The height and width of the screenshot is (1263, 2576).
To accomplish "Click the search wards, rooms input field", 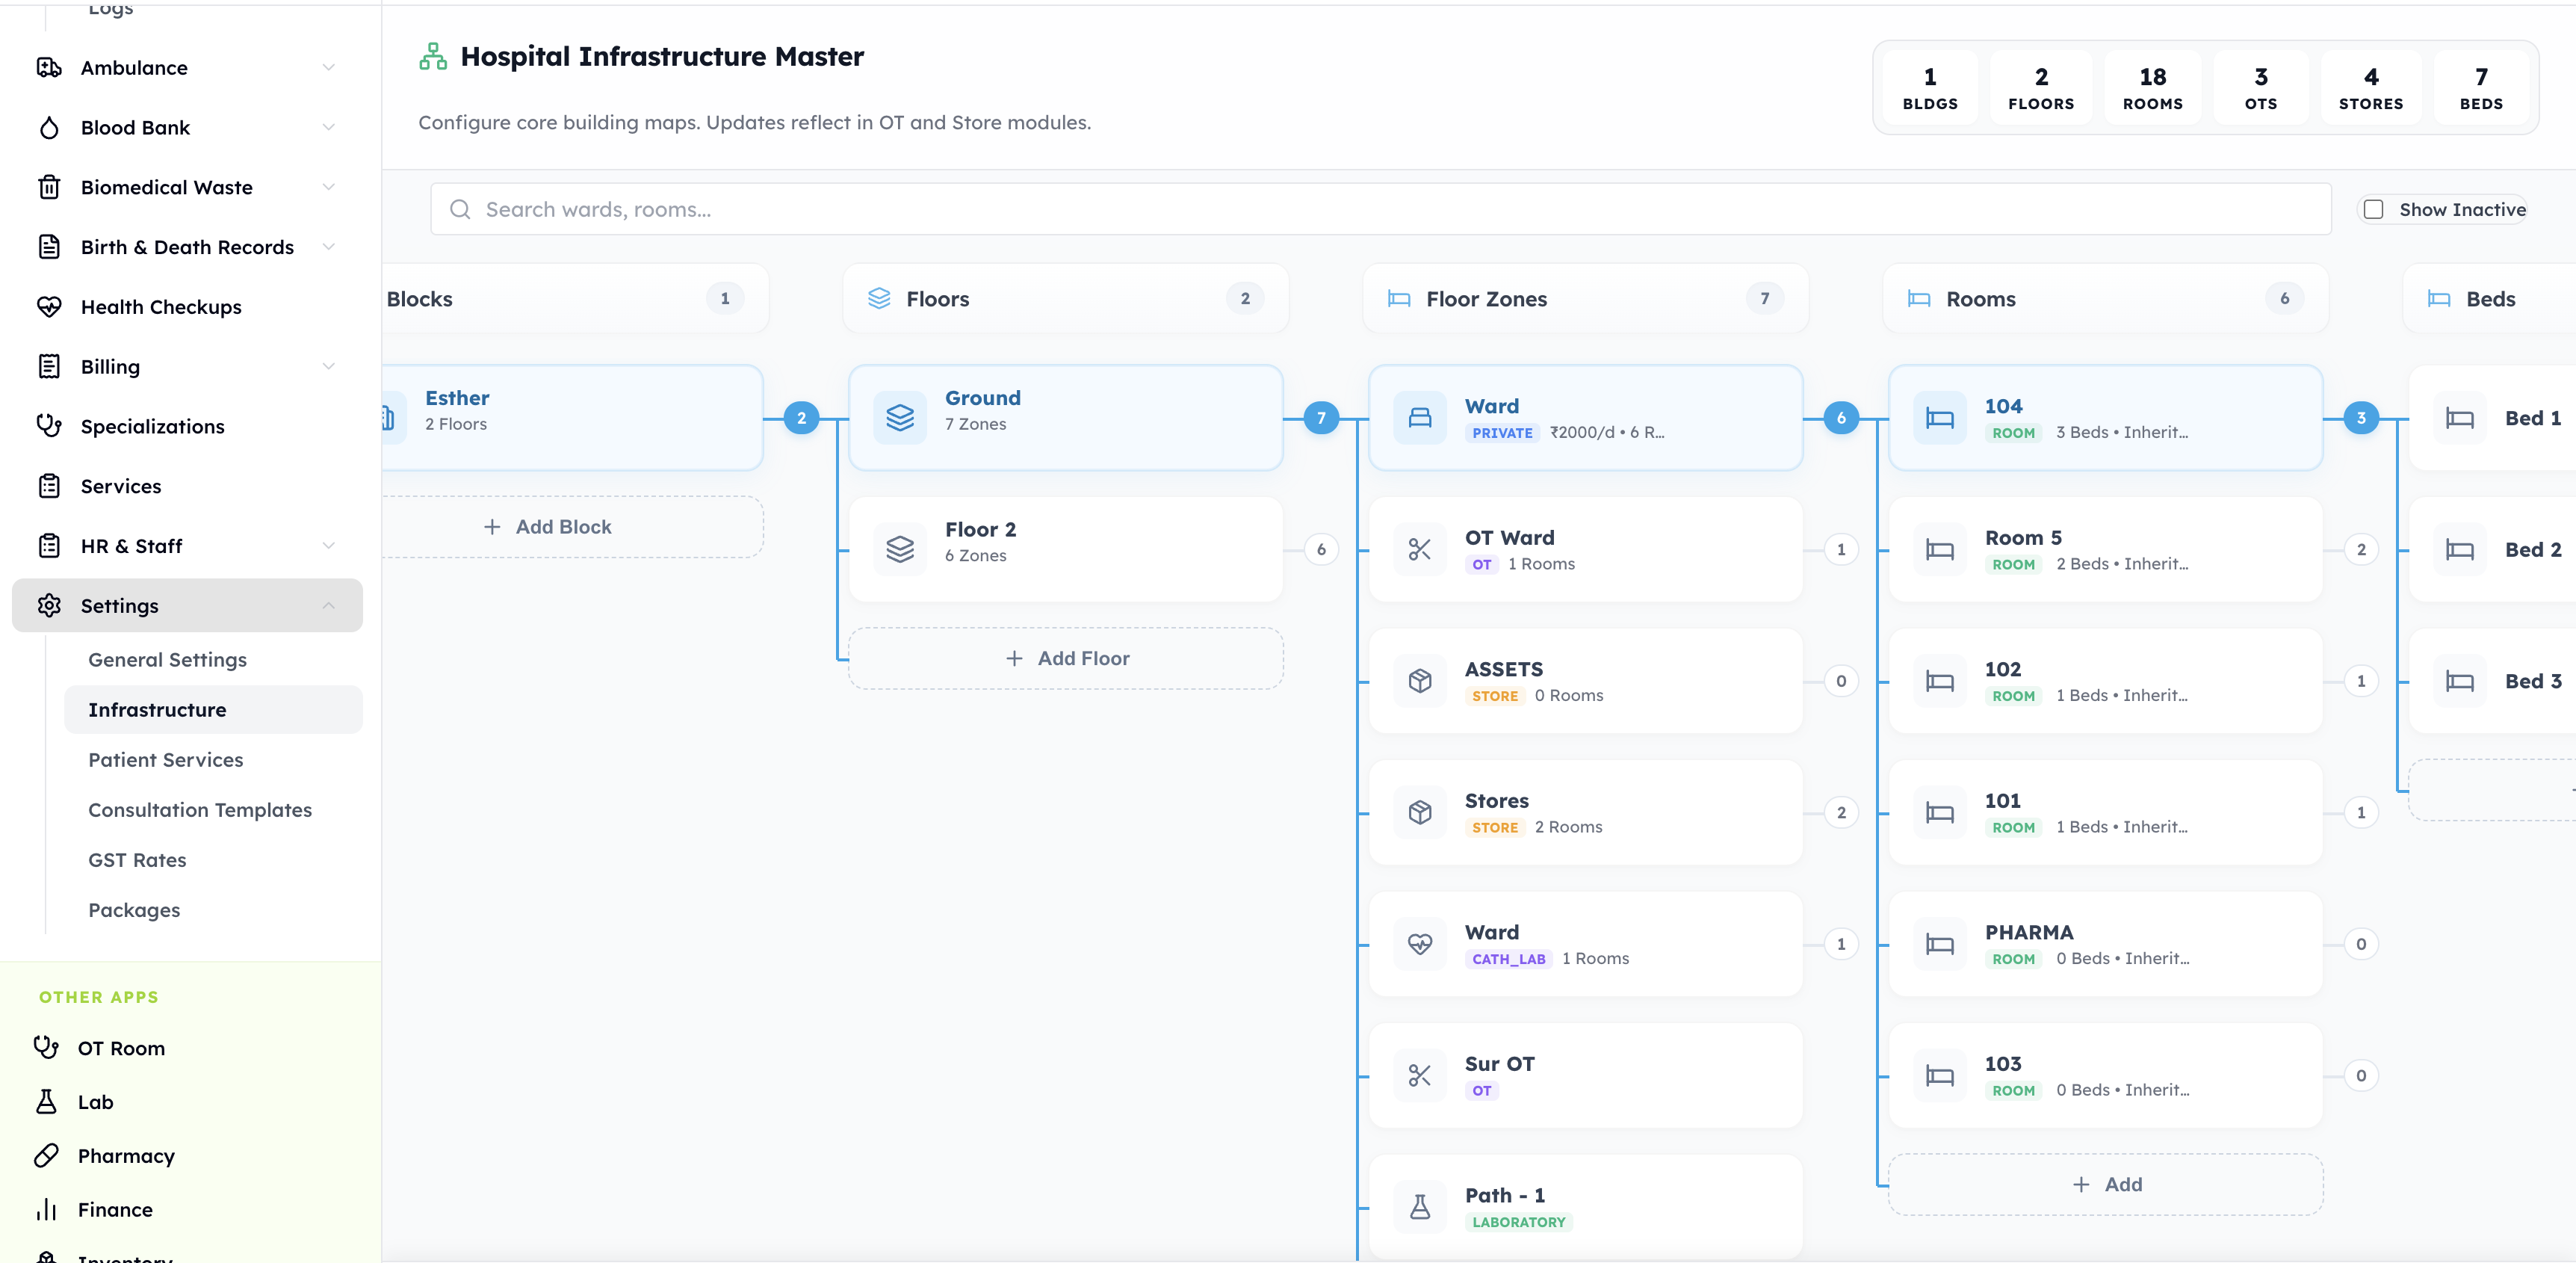I will point(1381,209).
